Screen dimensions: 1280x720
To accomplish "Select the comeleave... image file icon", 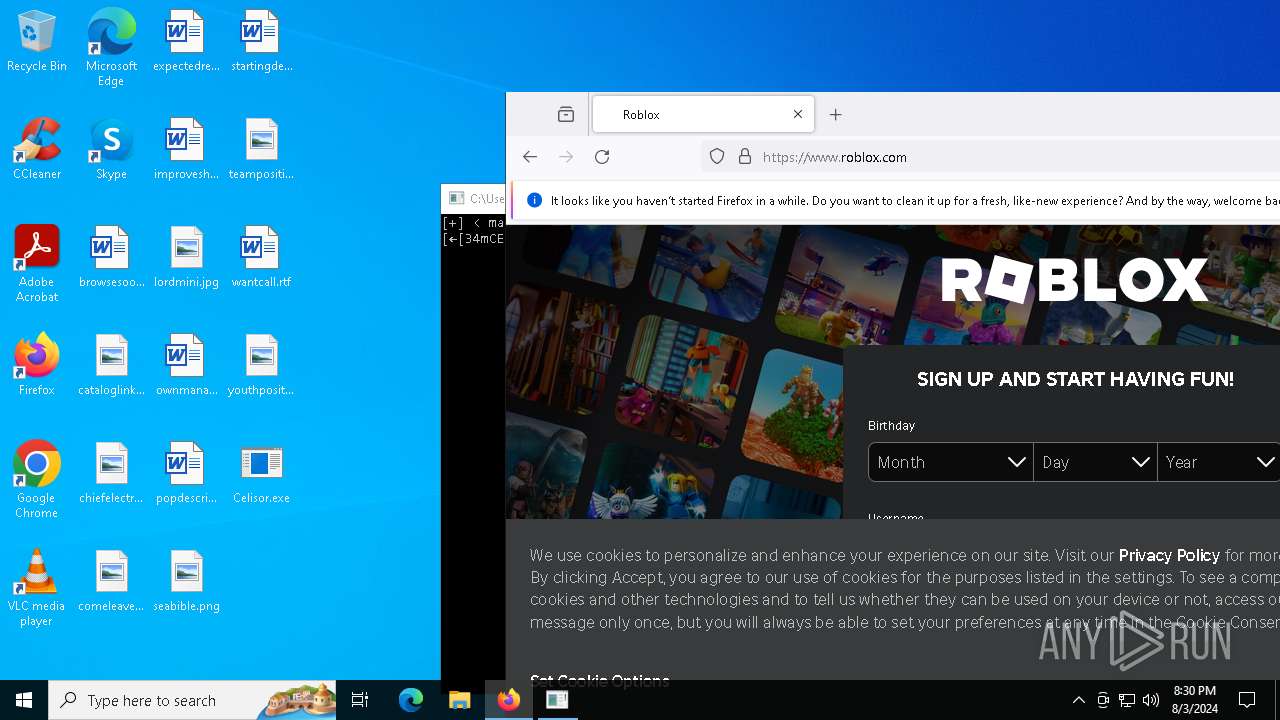I will tap(111, 582).
